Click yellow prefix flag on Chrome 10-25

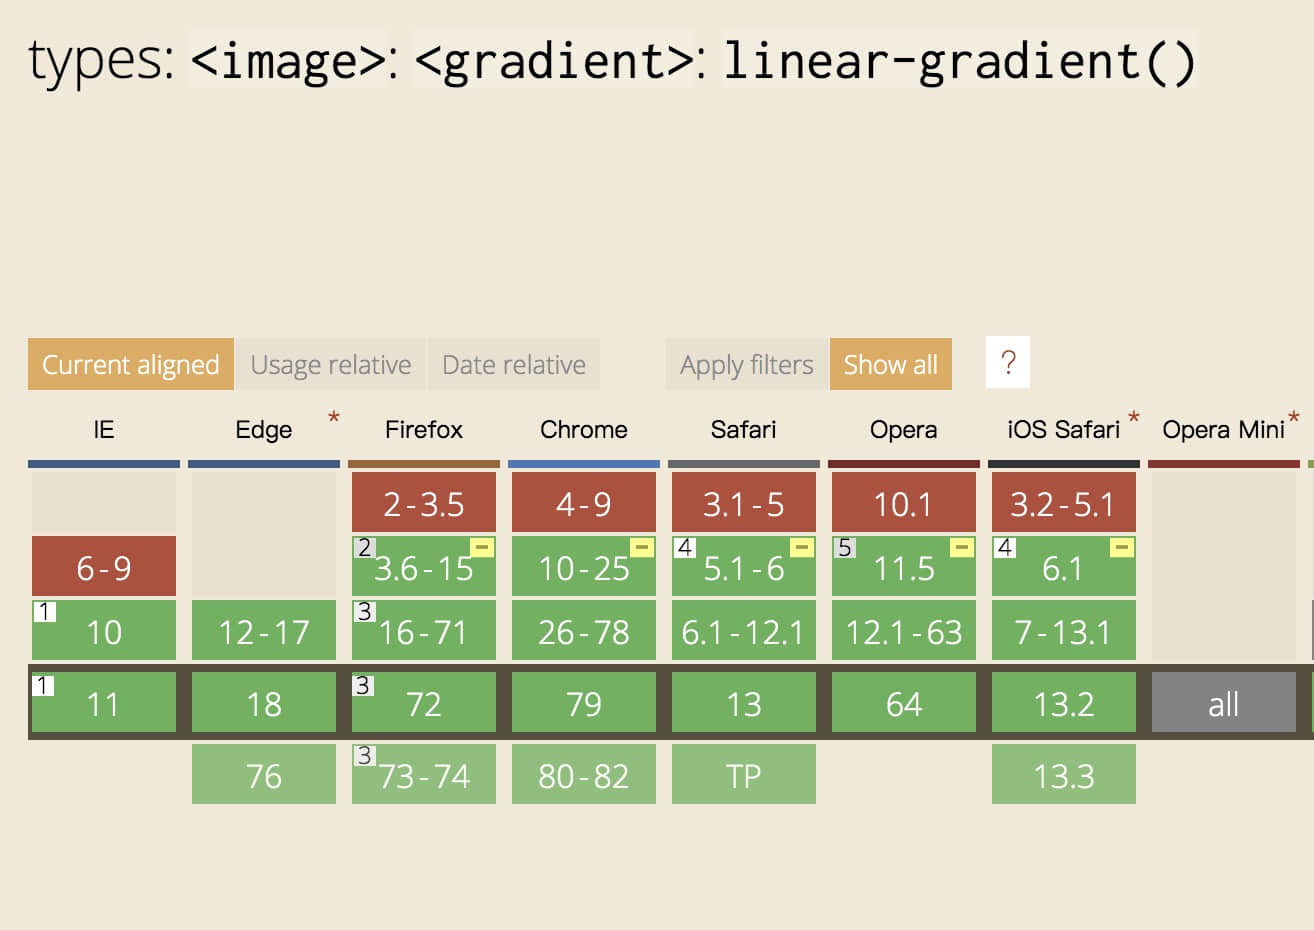642,547
